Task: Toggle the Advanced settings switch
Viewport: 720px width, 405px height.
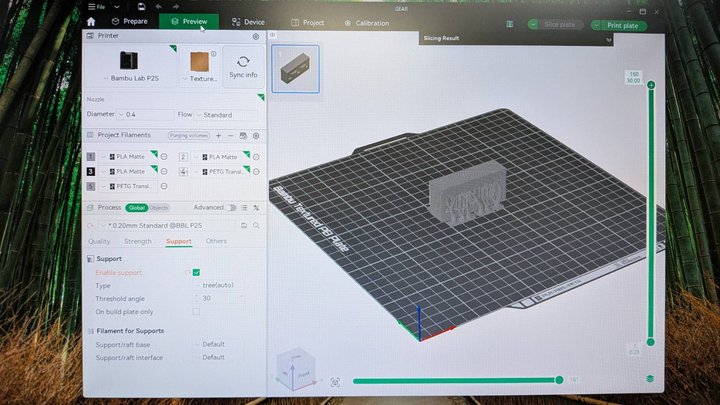Action: point(231,208)
